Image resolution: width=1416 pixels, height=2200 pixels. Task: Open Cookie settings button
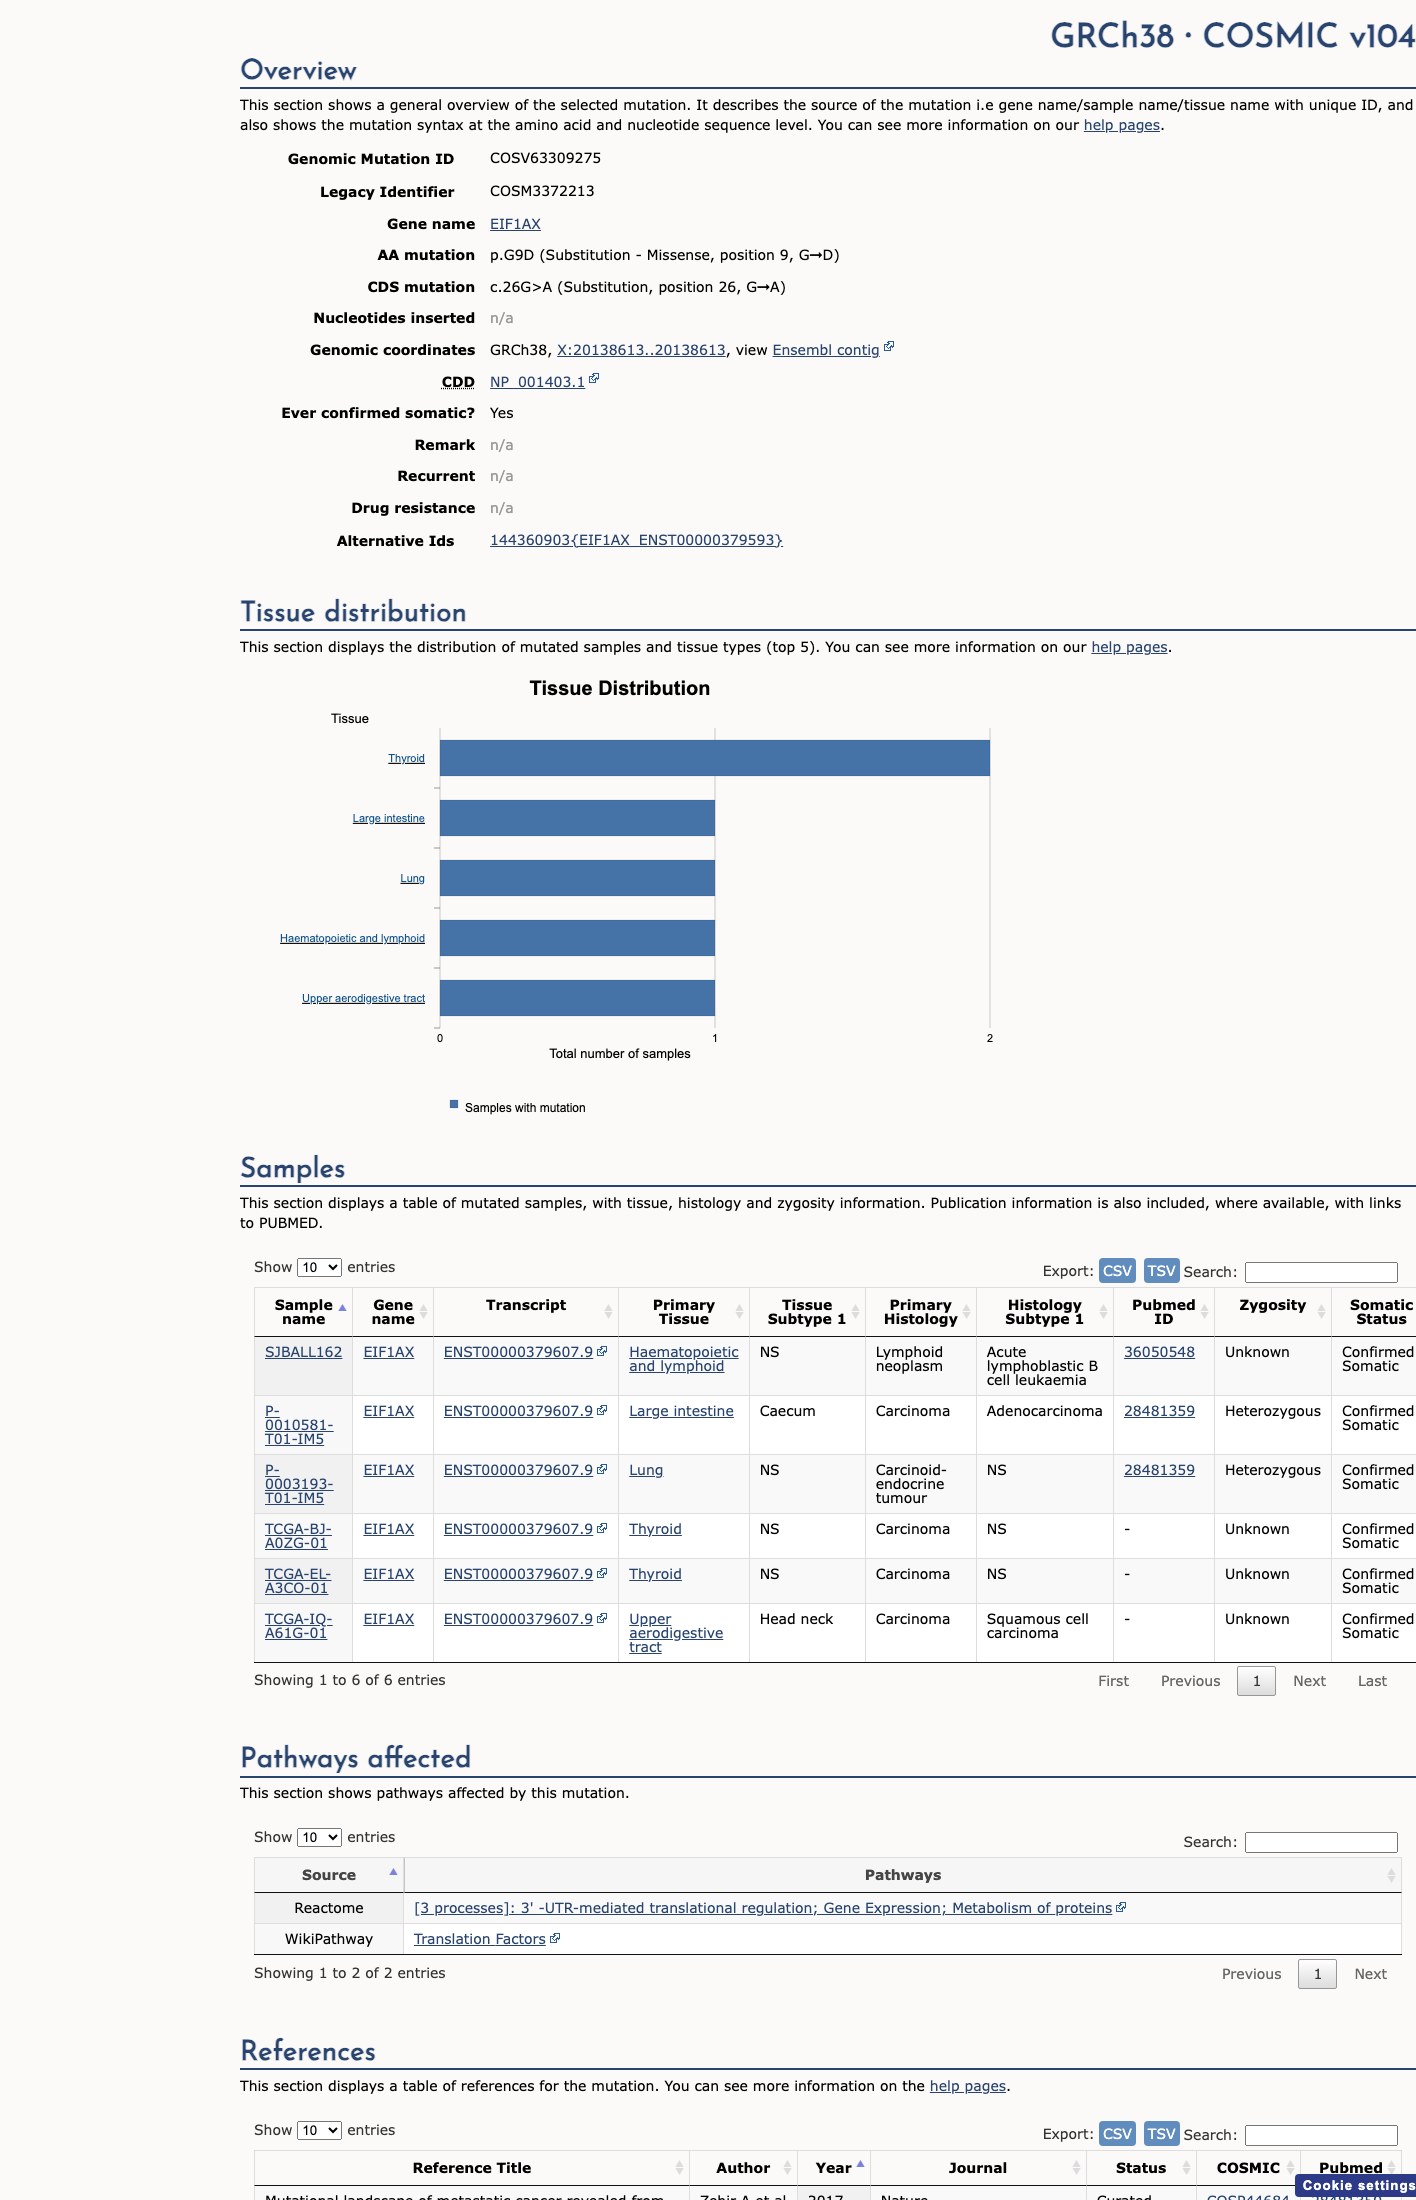pyautogui.click(x=1356, y=2186)
